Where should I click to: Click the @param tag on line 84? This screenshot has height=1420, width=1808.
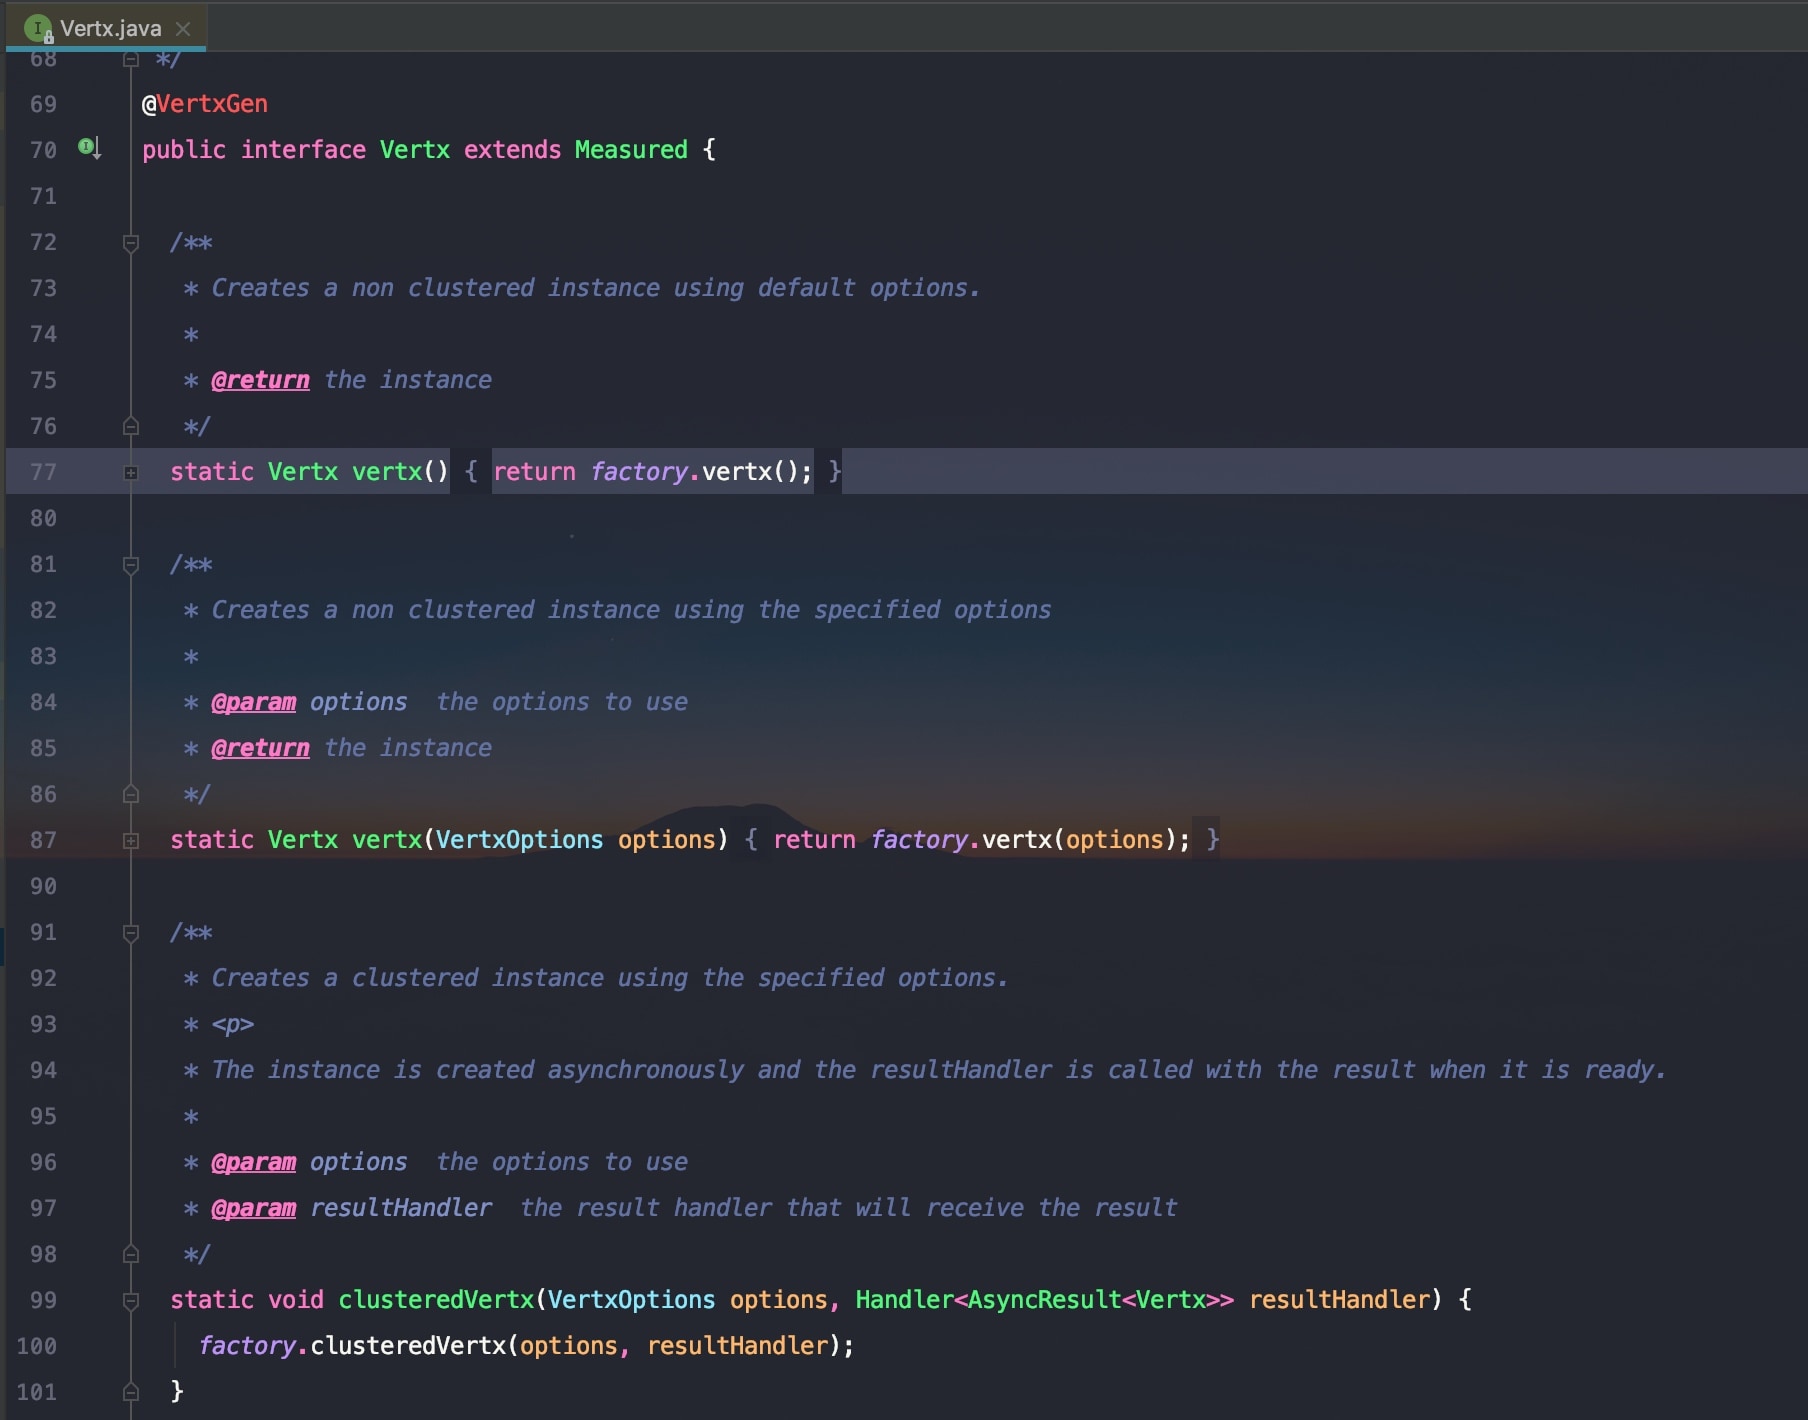coord(253,702)
